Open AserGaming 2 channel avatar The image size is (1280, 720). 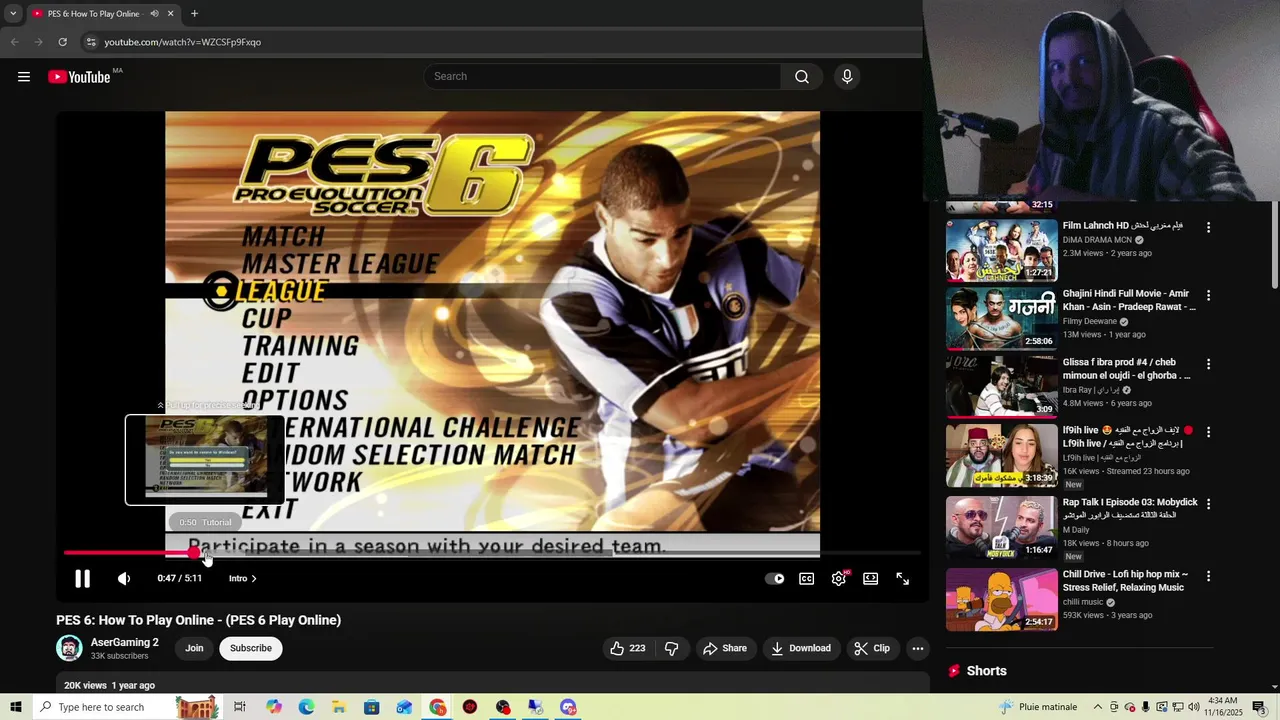(69, 648)
